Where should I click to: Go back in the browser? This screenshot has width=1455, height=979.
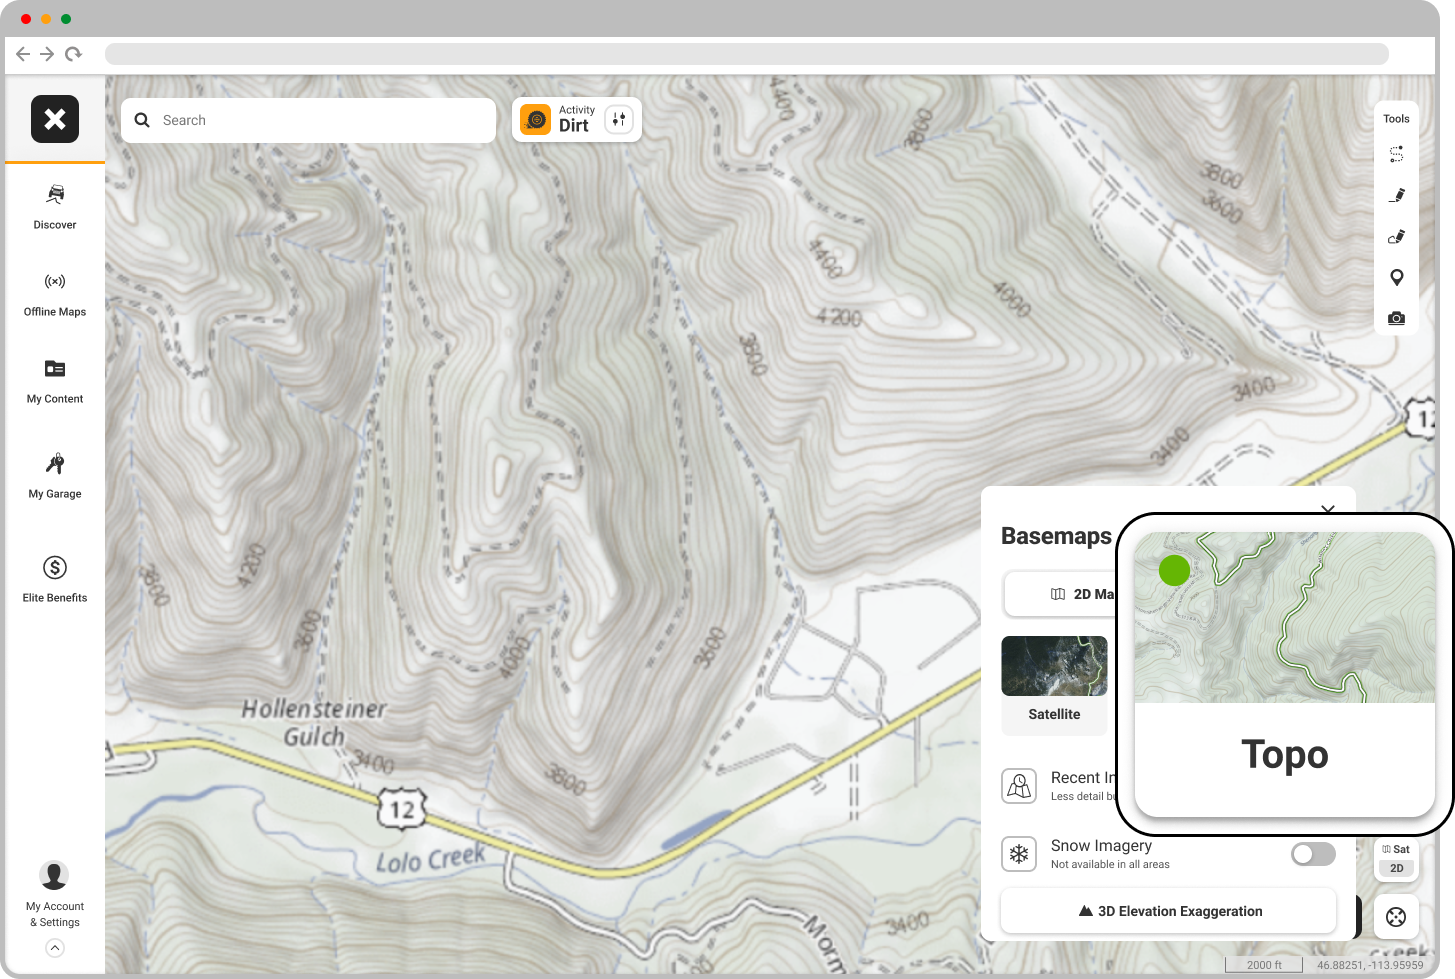[23, 54]
